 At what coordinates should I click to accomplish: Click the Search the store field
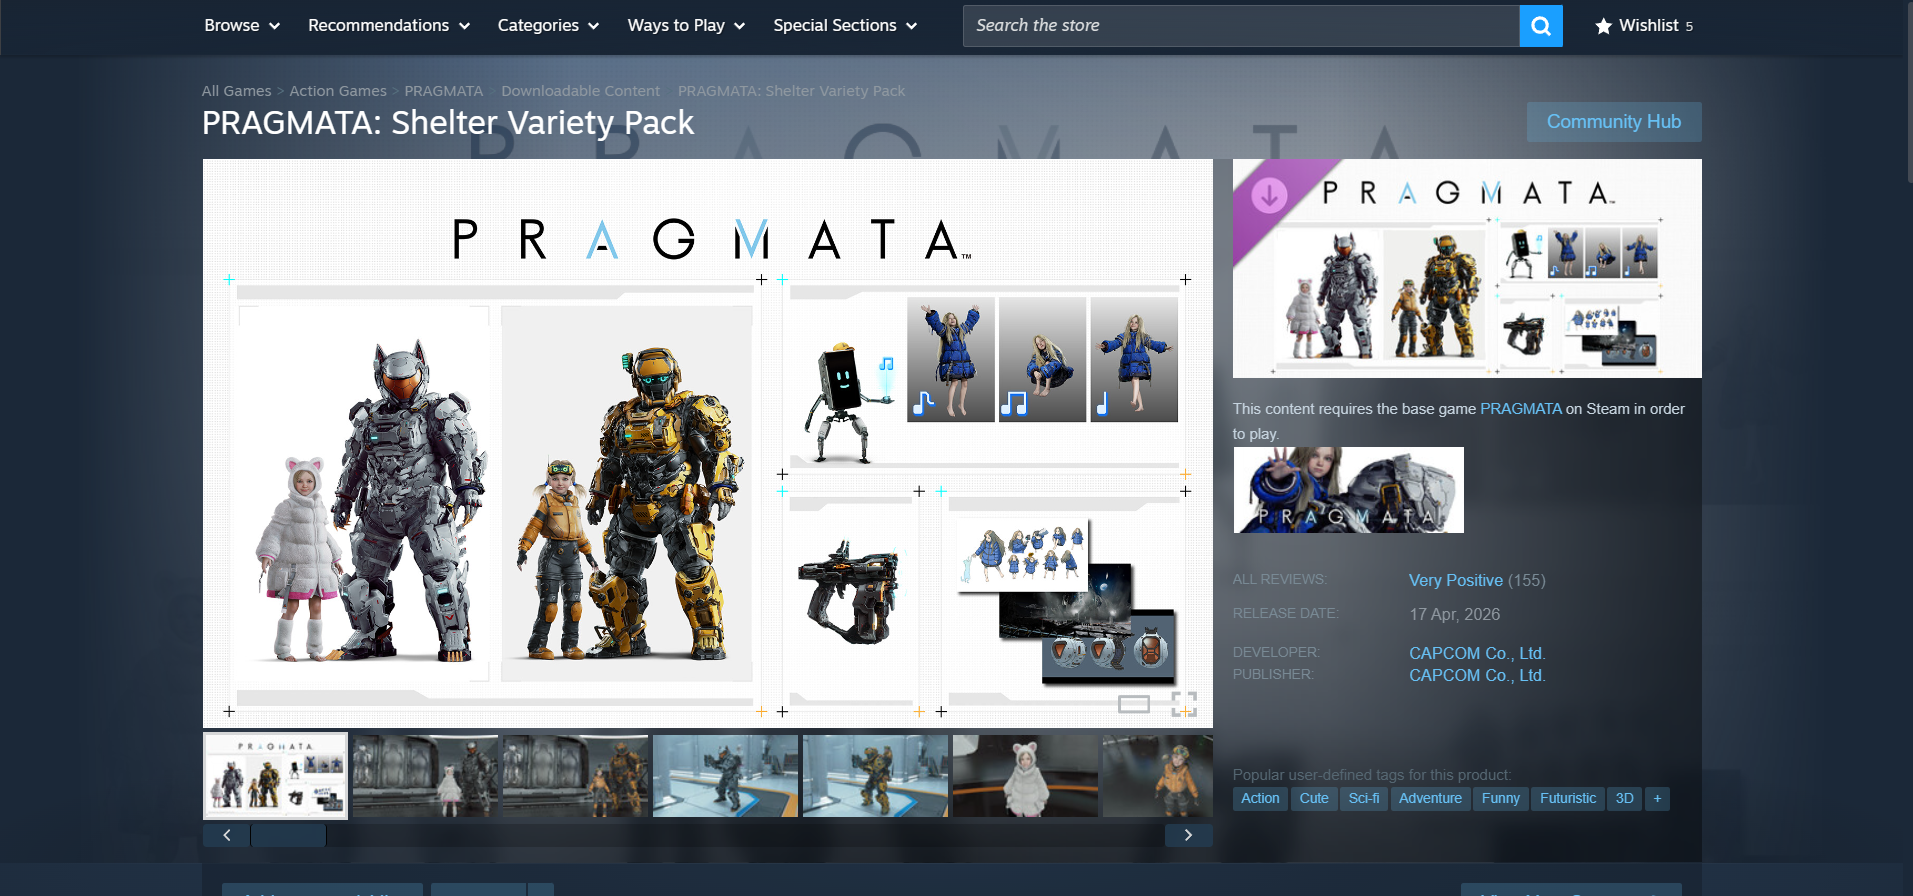pyautogui.click(x=1240, y=26)
